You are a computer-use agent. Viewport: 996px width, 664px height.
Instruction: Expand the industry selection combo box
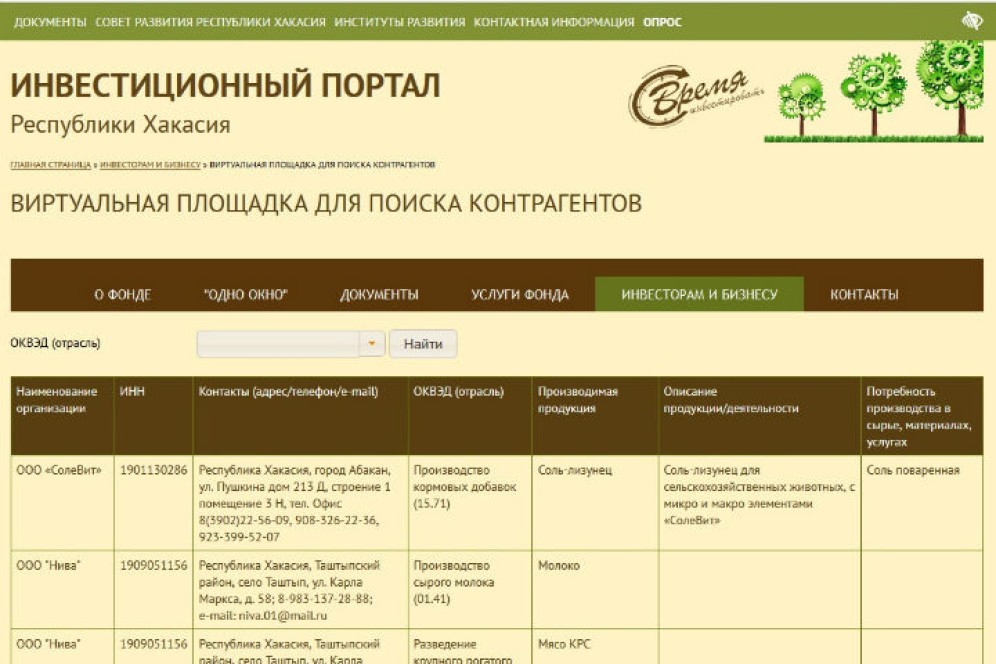tap(290, 343)
